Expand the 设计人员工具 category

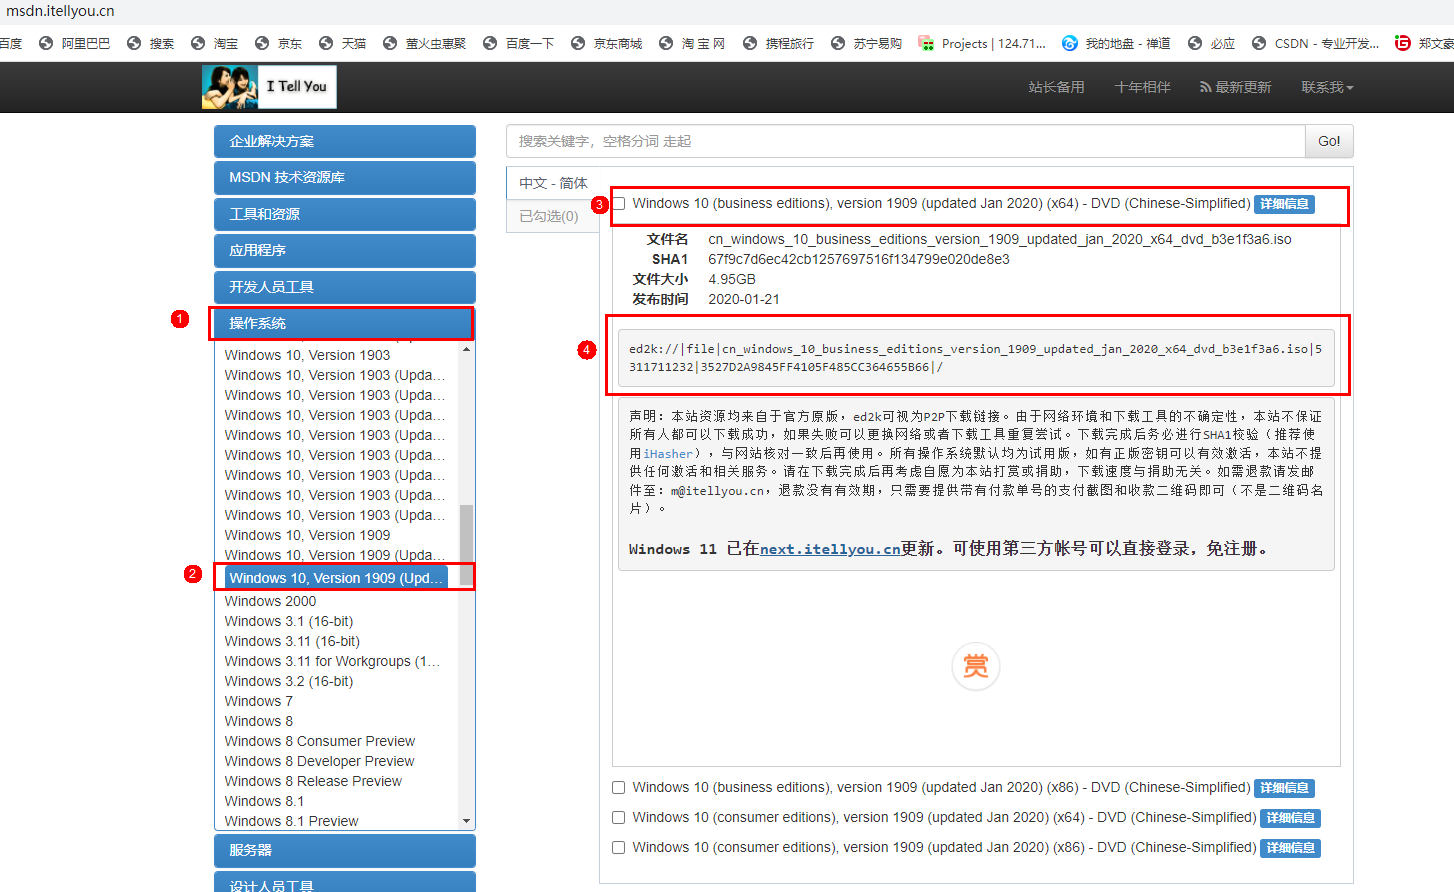[345, 884]
